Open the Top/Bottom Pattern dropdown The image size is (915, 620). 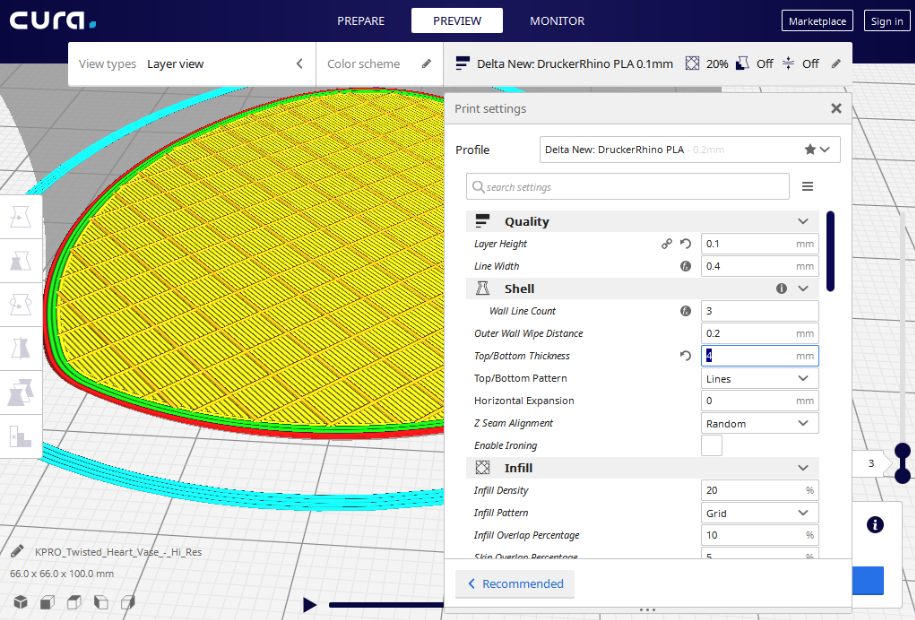pos(759,378)
